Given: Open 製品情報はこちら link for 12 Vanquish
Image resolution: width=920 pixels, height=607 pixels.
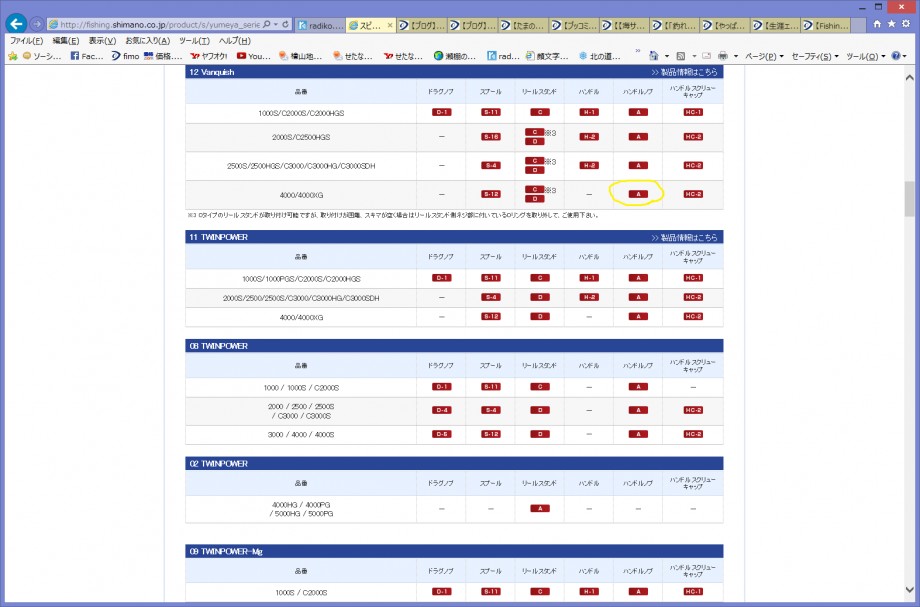Looking at the screenshot, I should point(684,72).
